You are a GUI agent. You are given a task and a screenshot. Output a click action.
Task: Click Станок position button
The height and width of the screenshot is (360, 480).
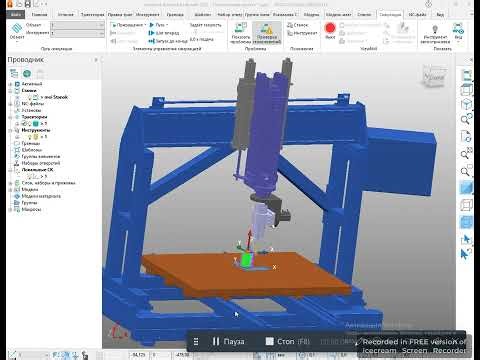click(x=298, y=25)
